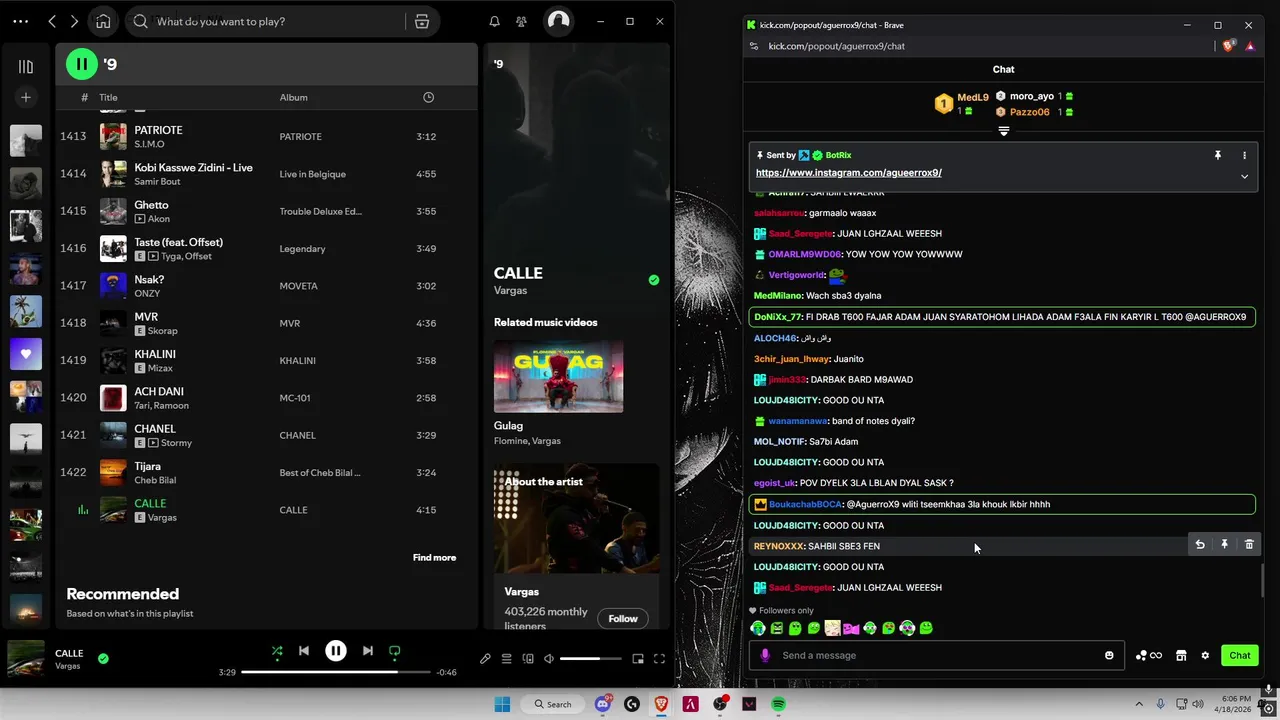This screenshot has width=1280, height=720.
Task: Create a new playlist with plus icon
Action: pyautogui.click(x=26, y=97)
